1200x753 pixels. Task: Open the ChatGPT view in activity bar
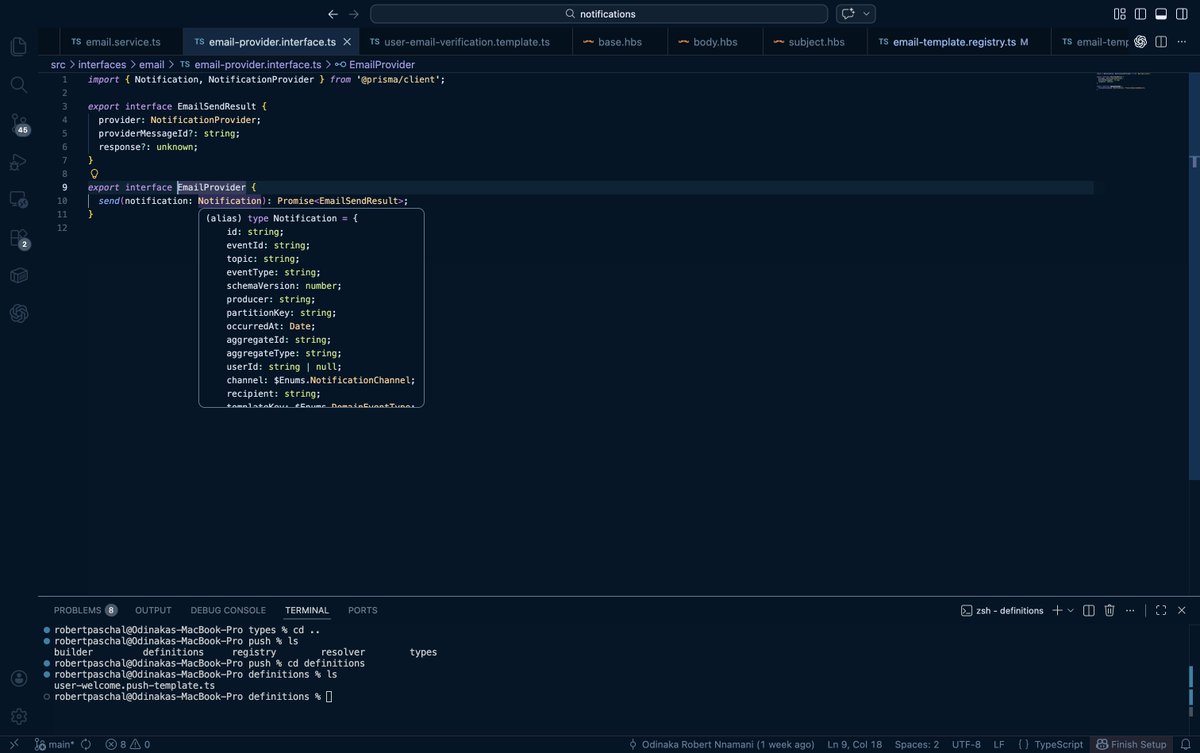coord(18,313)
